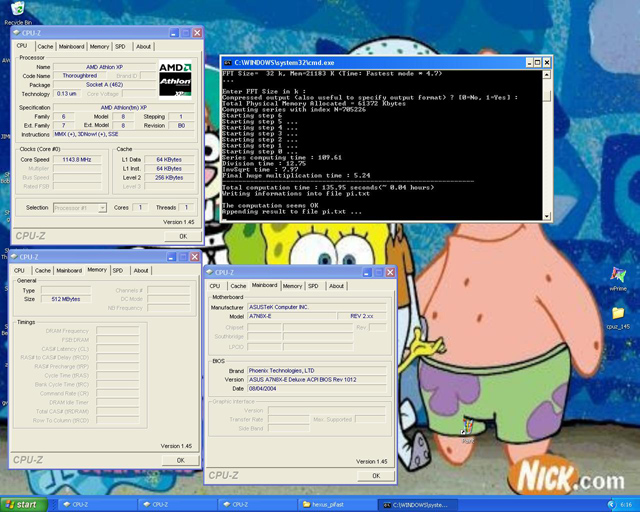Minimize the Memory CPU-Z window
Viewport: 640px width, 512px height.
click(171, 257)
